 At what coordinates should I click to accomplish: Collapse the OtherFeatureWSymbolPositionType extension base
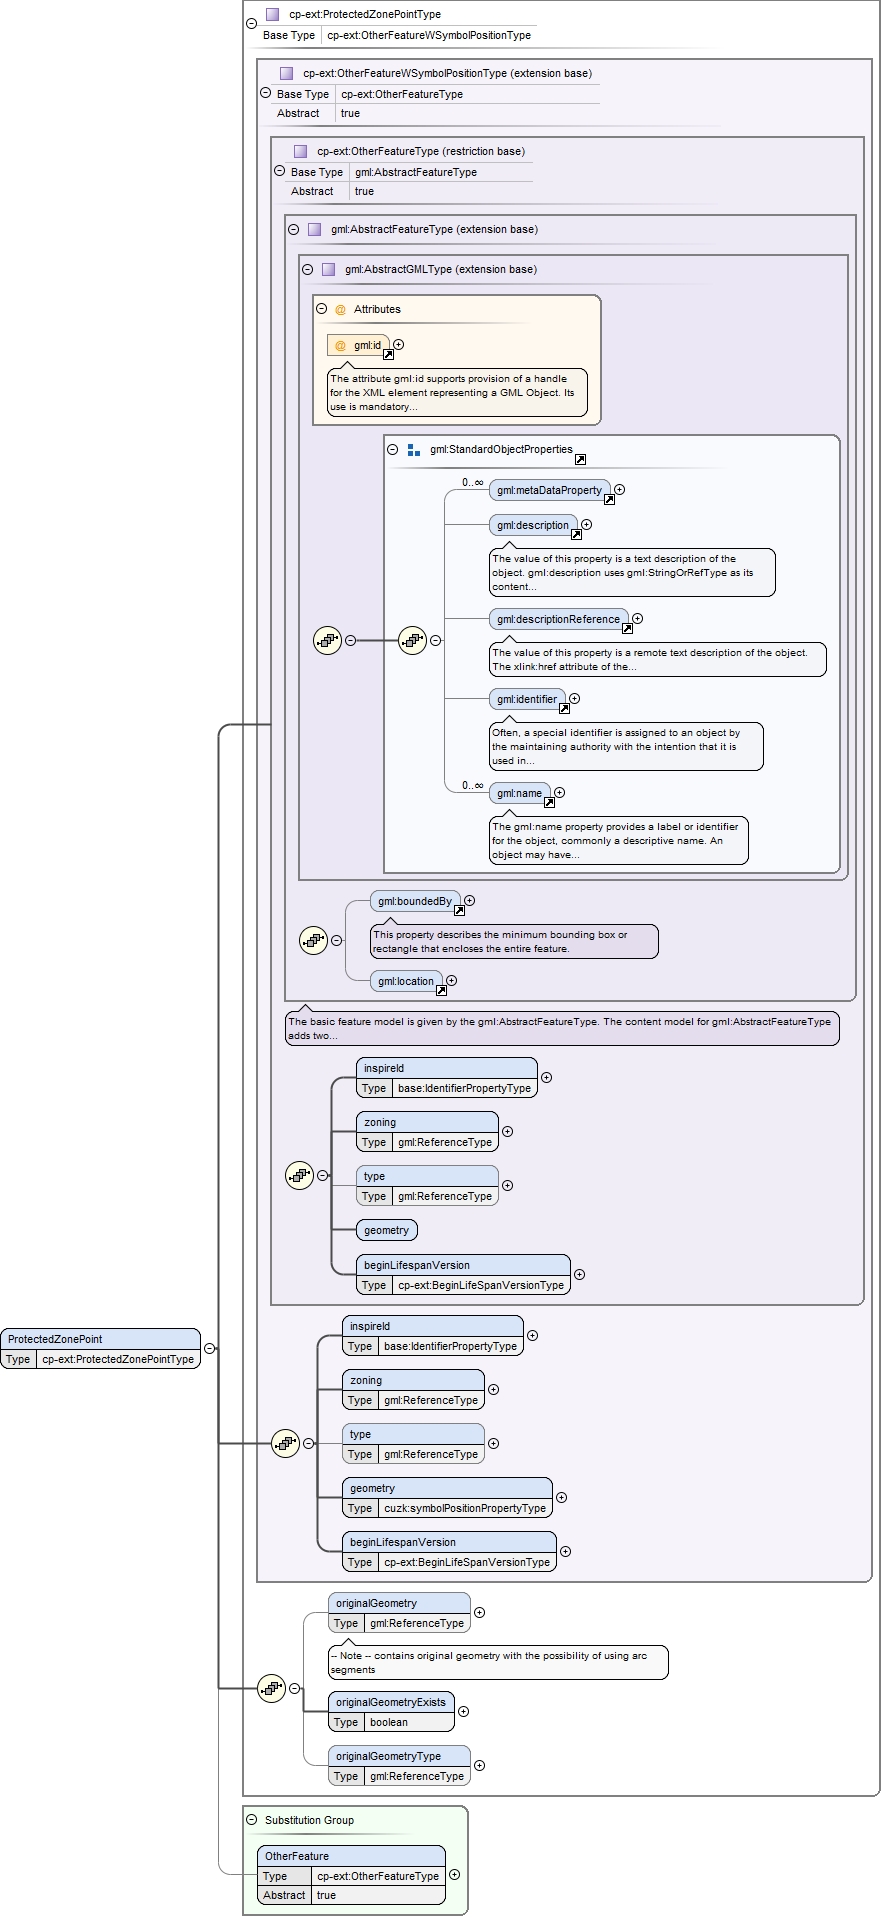pos(265,92)
